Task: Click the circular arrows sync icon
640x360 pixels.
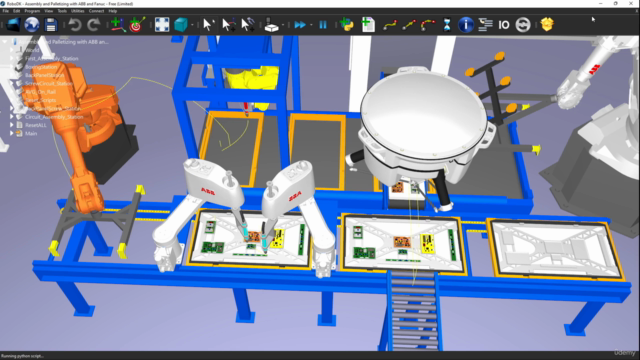Action: pos(523,25)
